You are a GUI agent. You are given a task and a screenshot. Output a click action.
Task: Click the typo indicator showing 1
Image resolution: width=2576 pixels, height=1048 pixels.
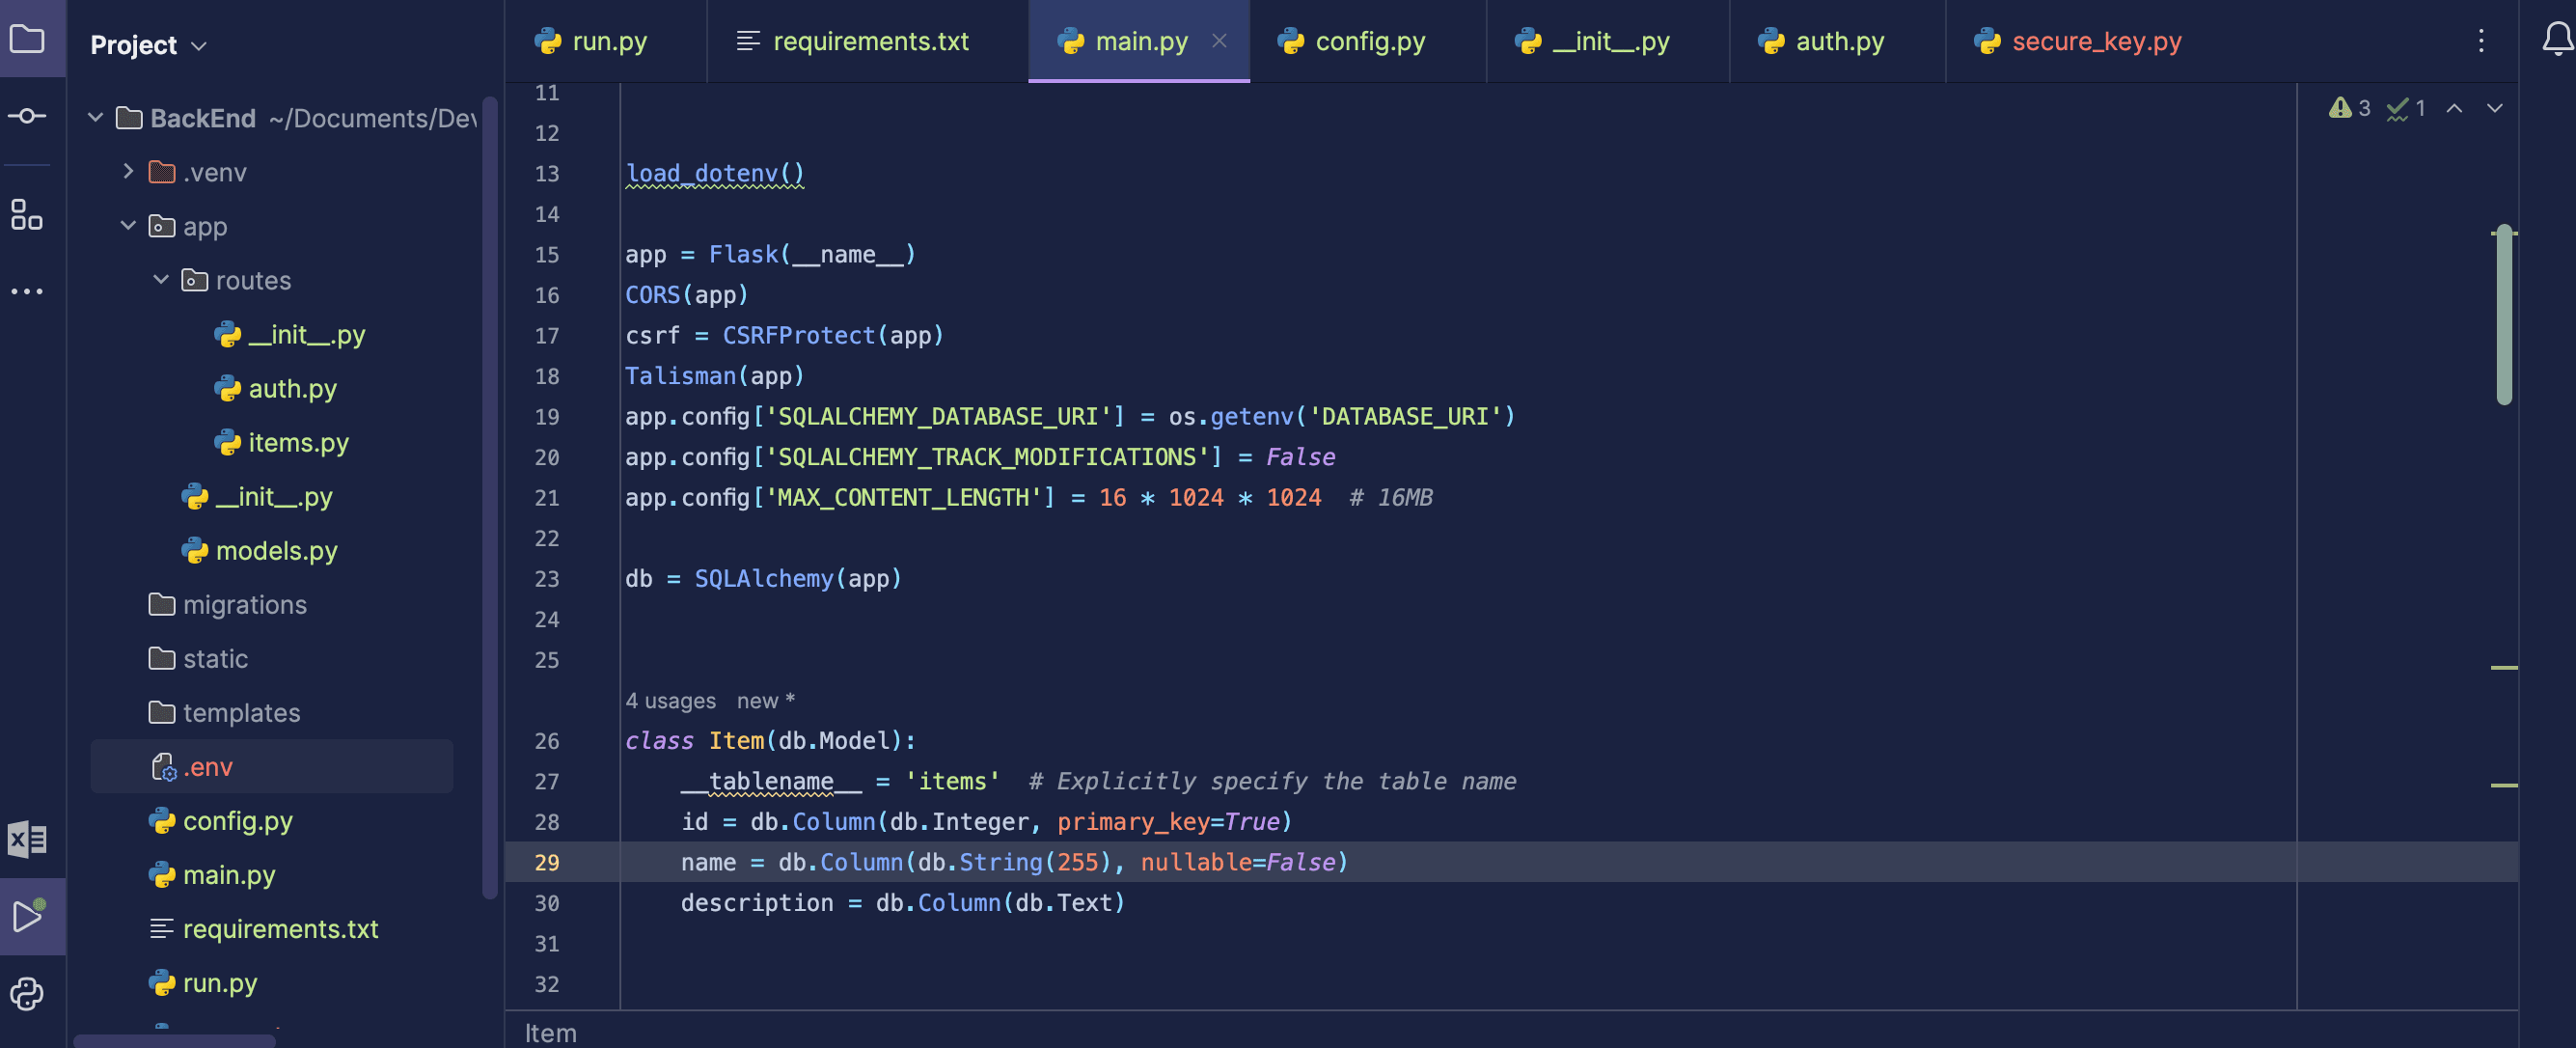(x=2406, y=108)
